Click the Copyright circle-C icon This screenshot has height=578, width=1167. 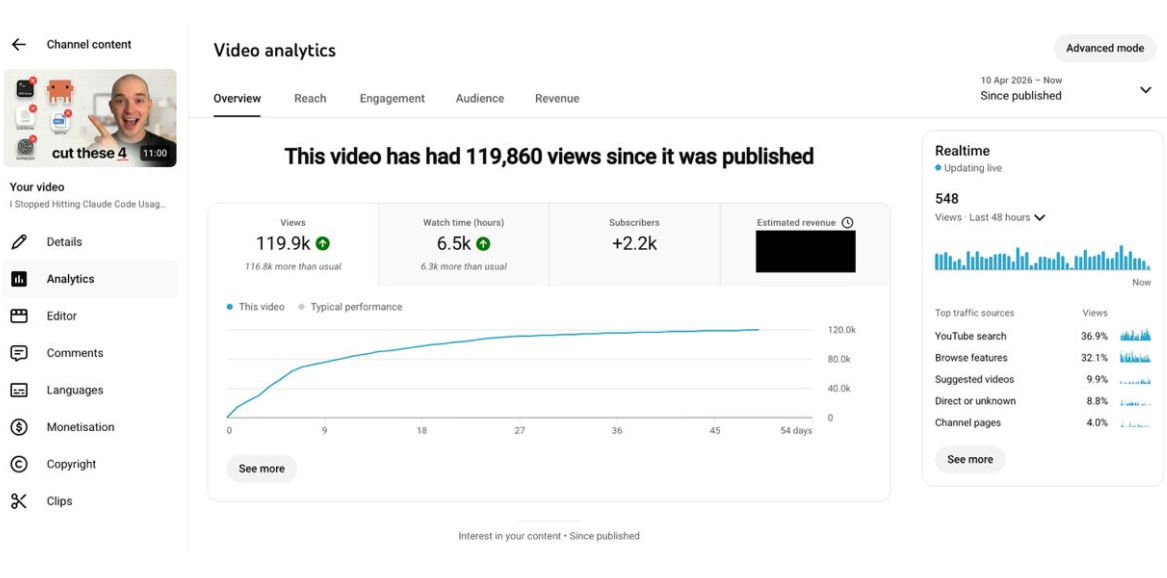(19, 464)
